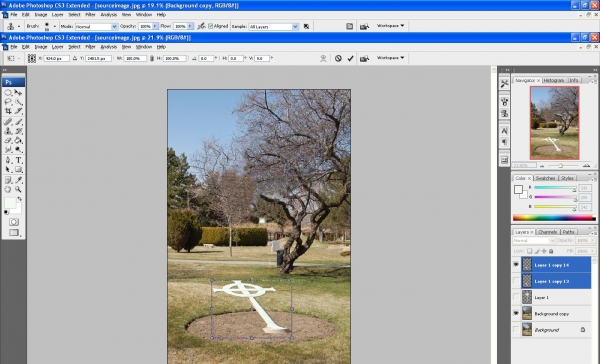
Task: Commit the transform with the checkmark
Action: [x=350, y=58]
